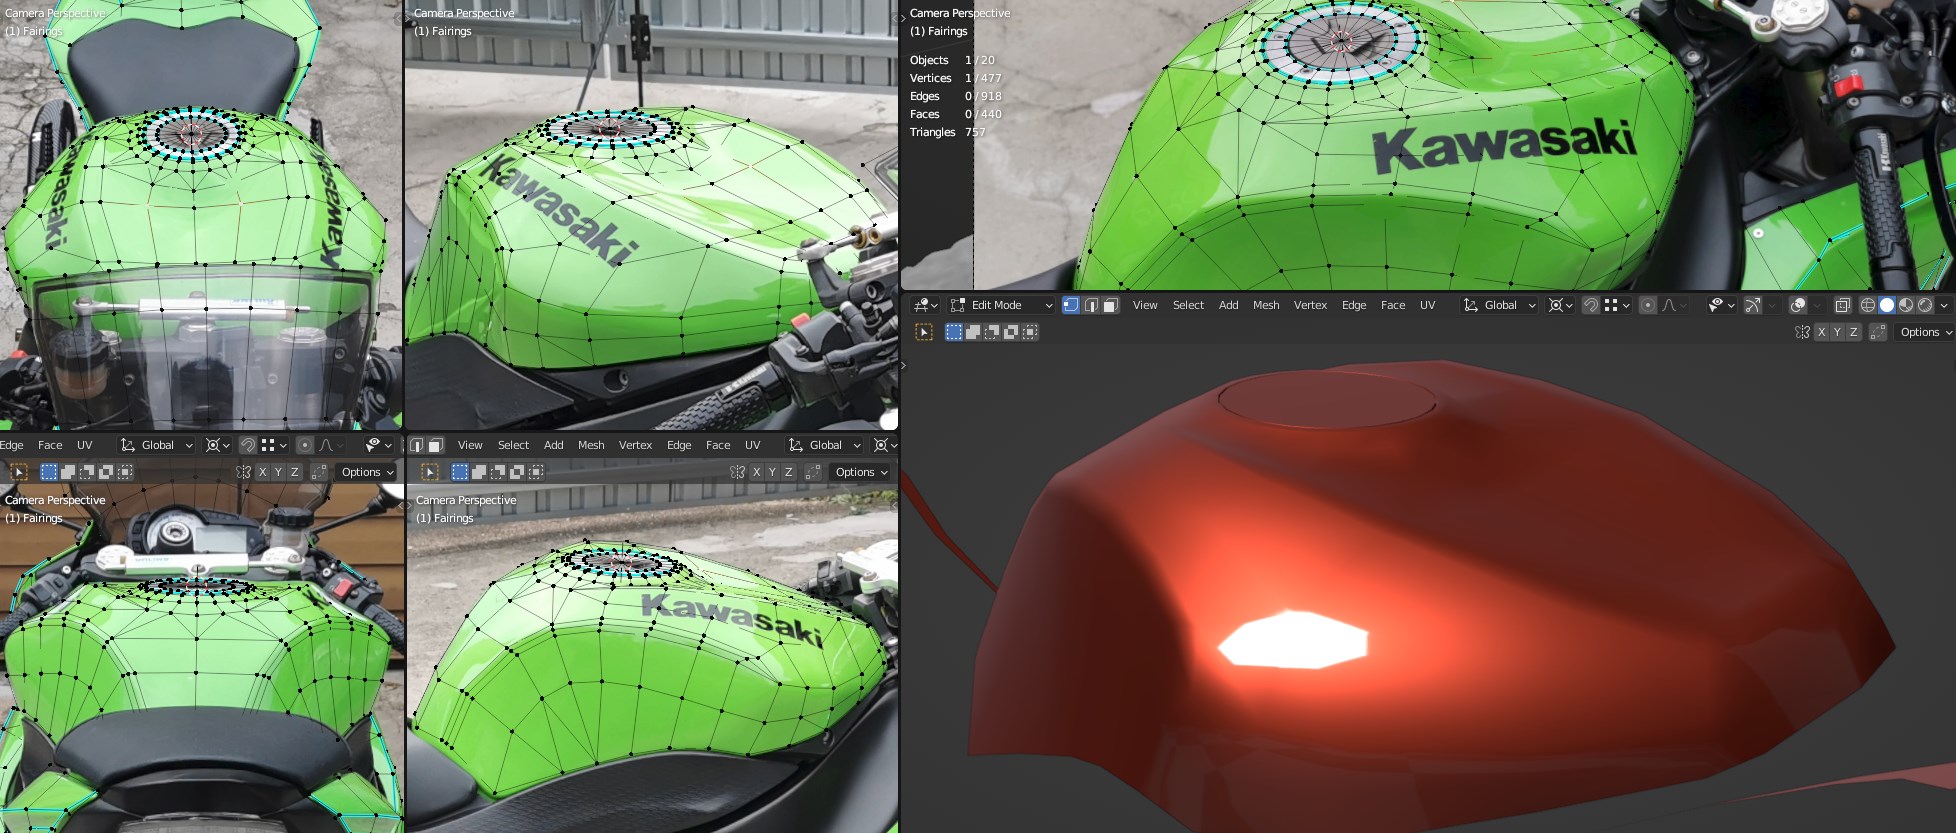Open the Options dropdown in right viewport

pos(1924,332)
